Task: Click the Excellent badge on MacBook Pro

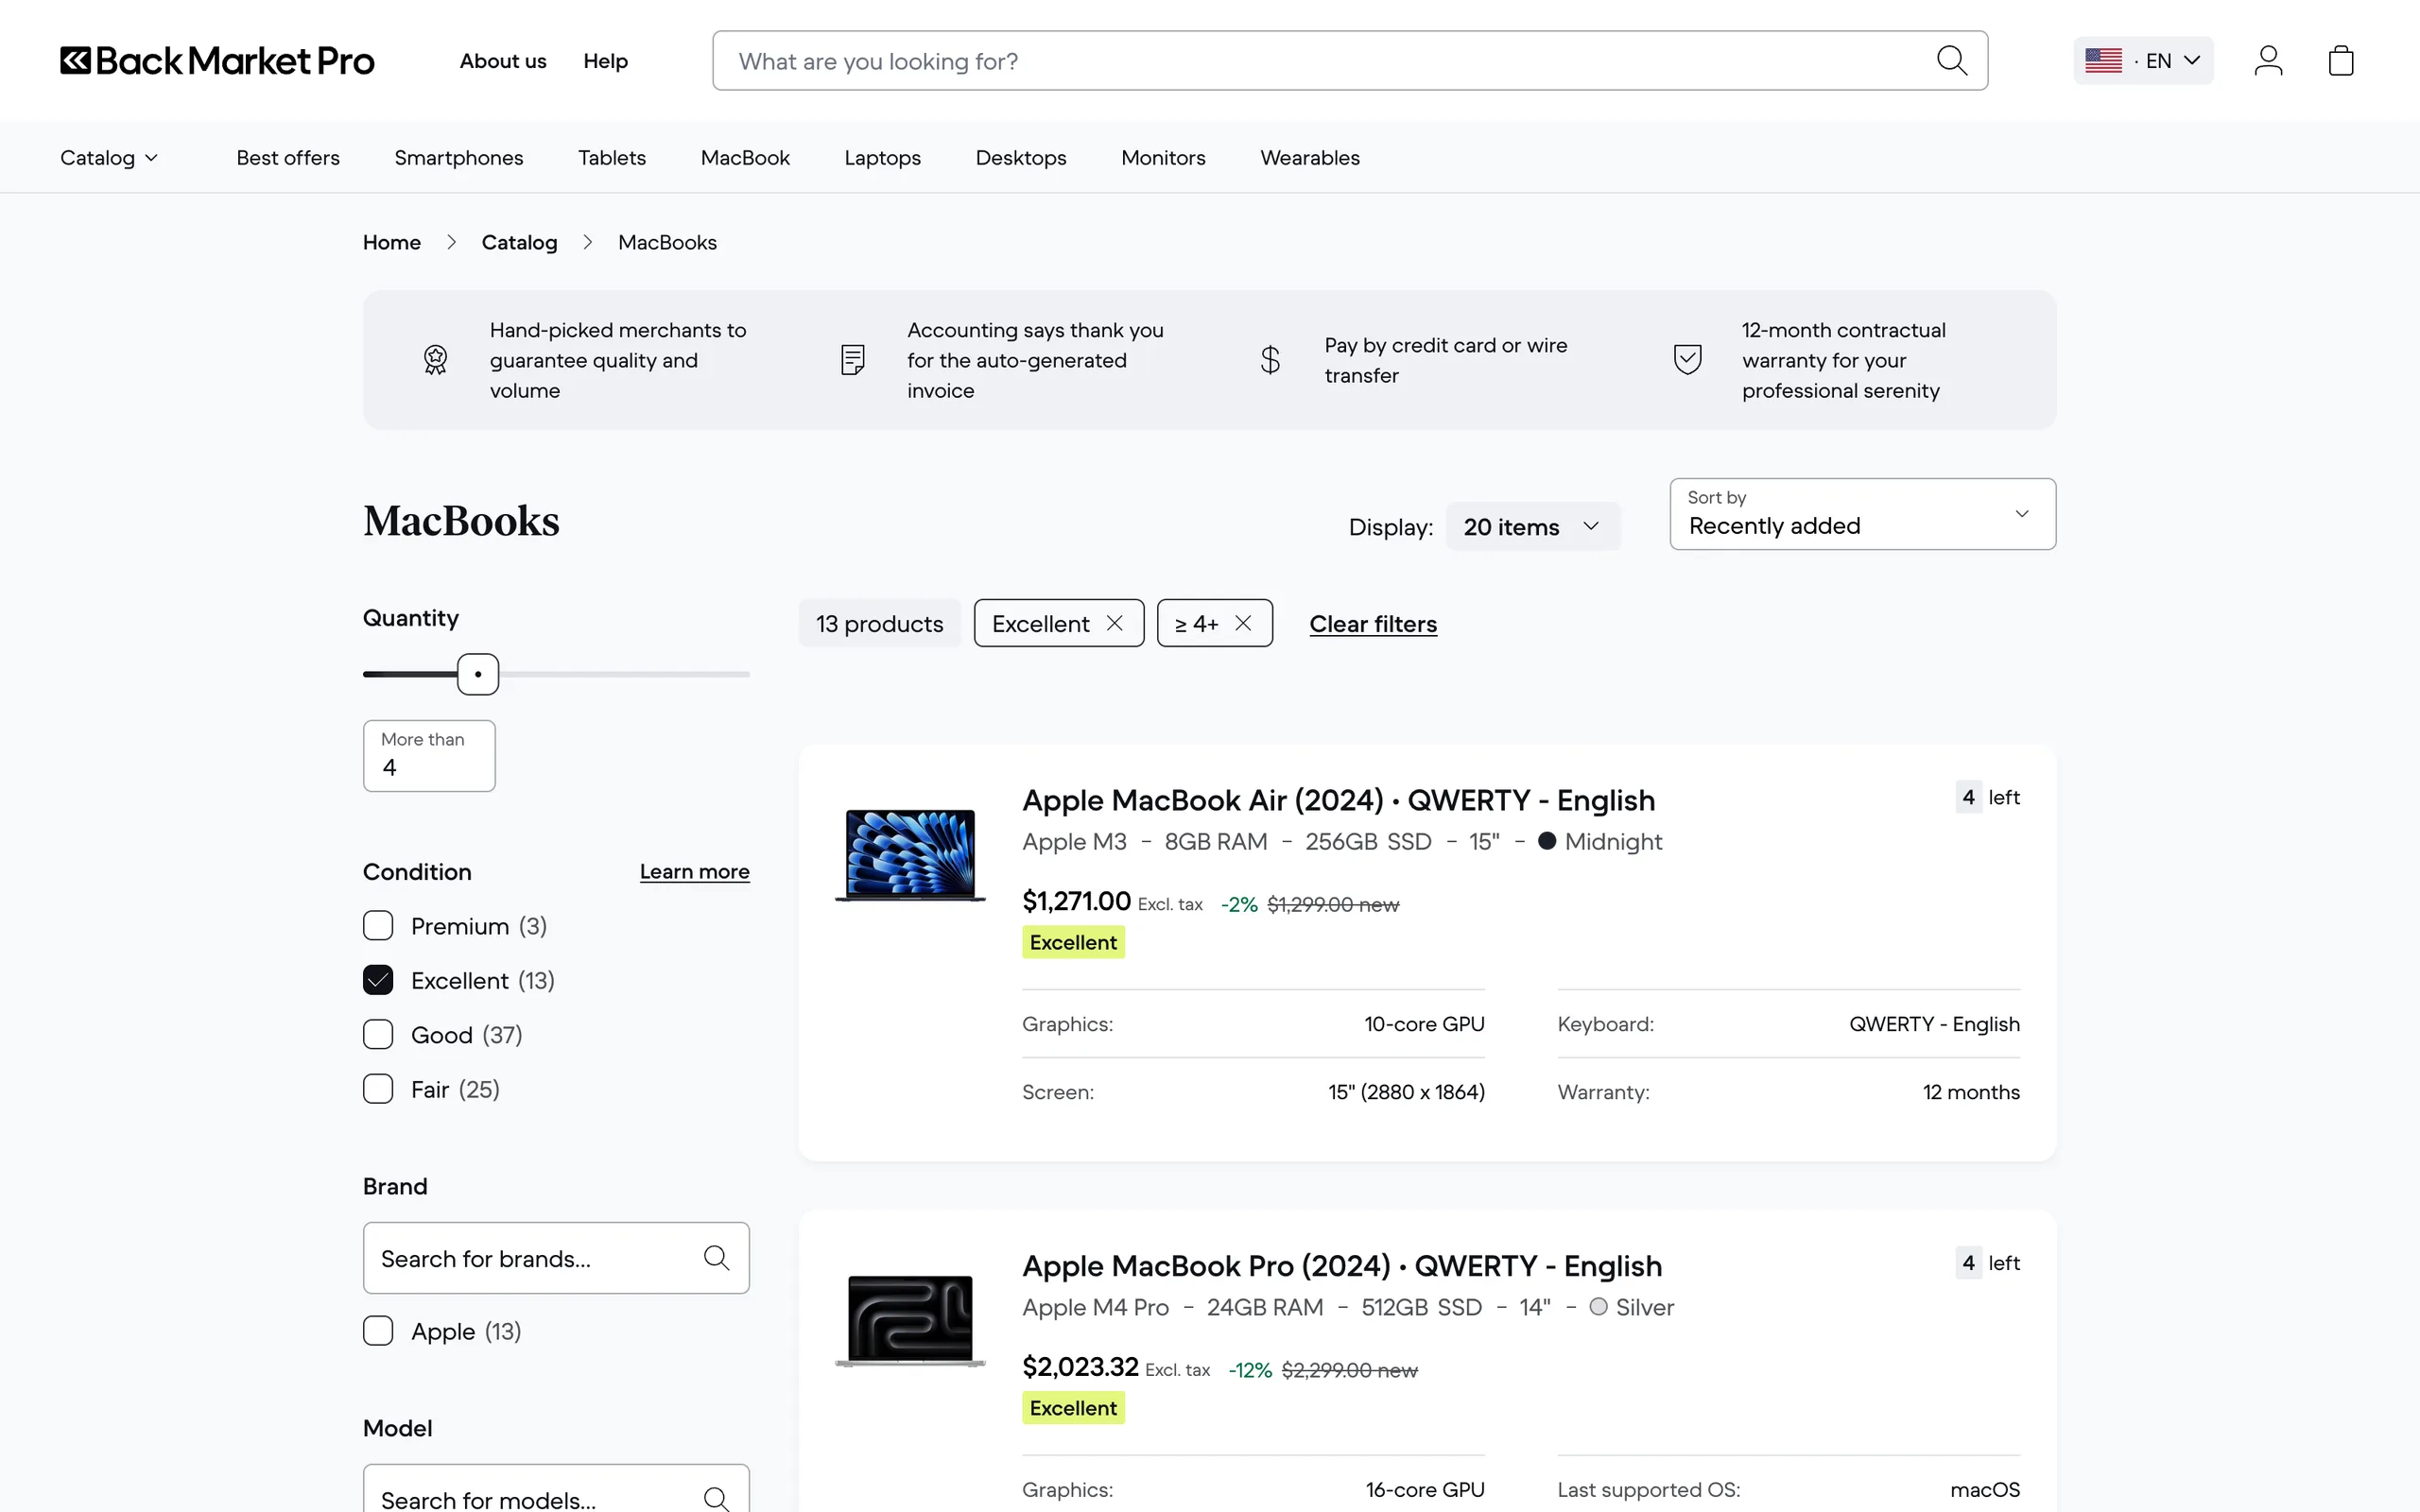Action: coord(1073,1408)
